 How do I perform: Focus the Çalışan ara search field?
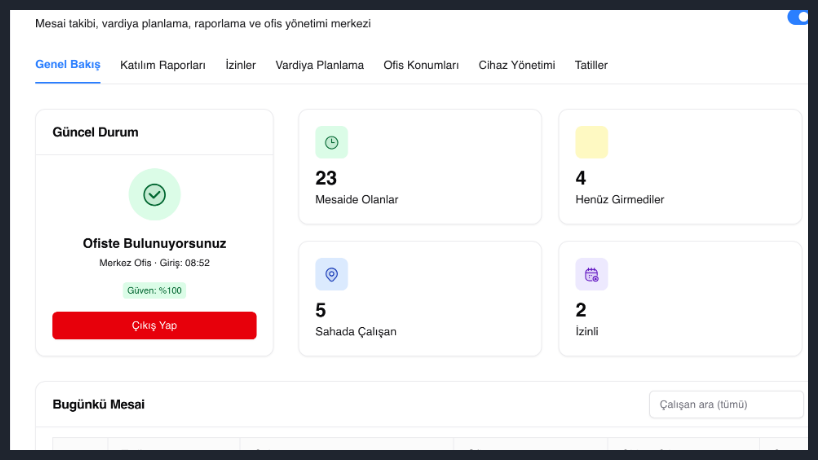coord(726,405)
